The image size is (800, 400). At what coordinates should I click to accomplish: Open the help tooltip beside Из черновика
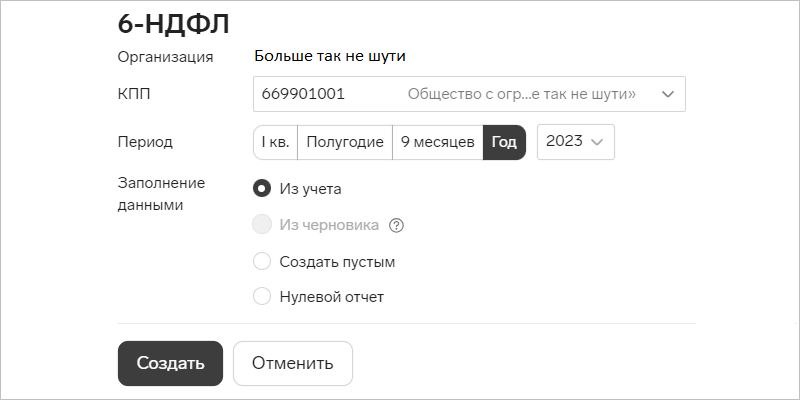396,225
